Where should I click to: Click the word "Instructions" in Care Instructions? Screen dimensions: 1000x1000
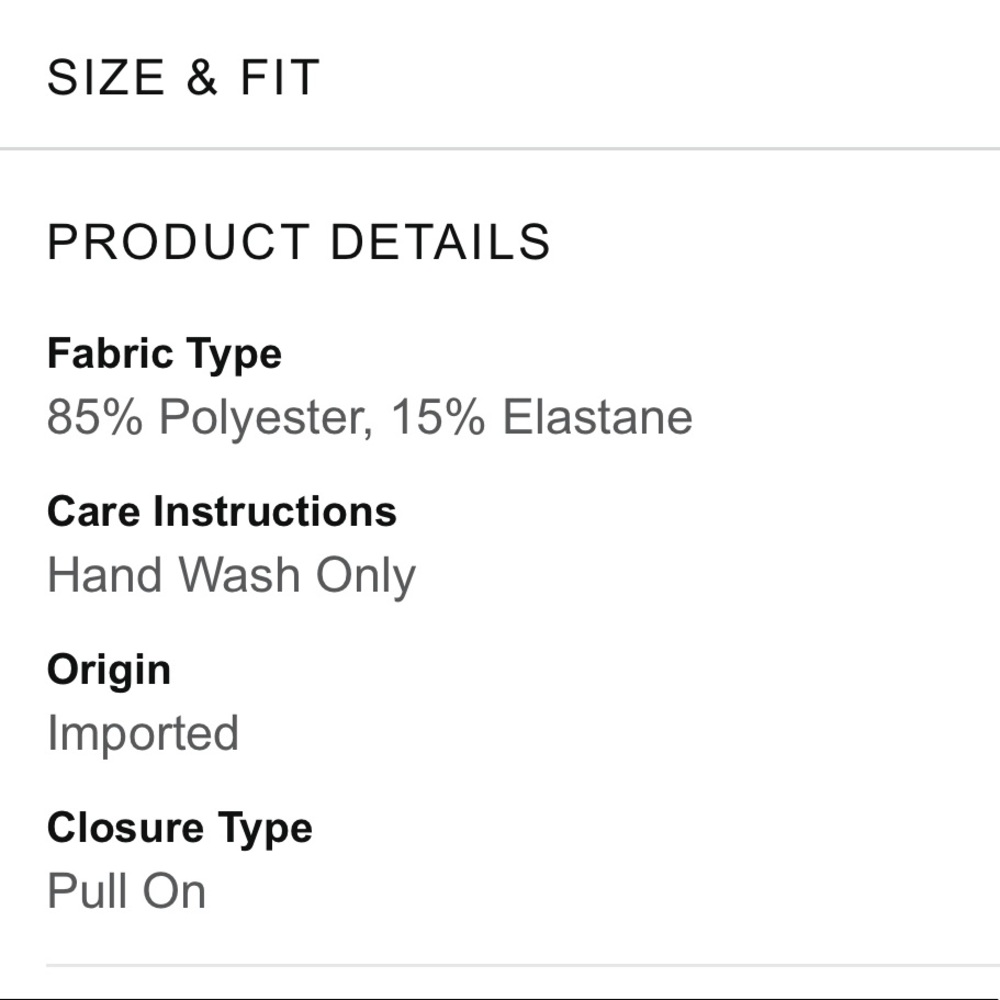[275, 512]
